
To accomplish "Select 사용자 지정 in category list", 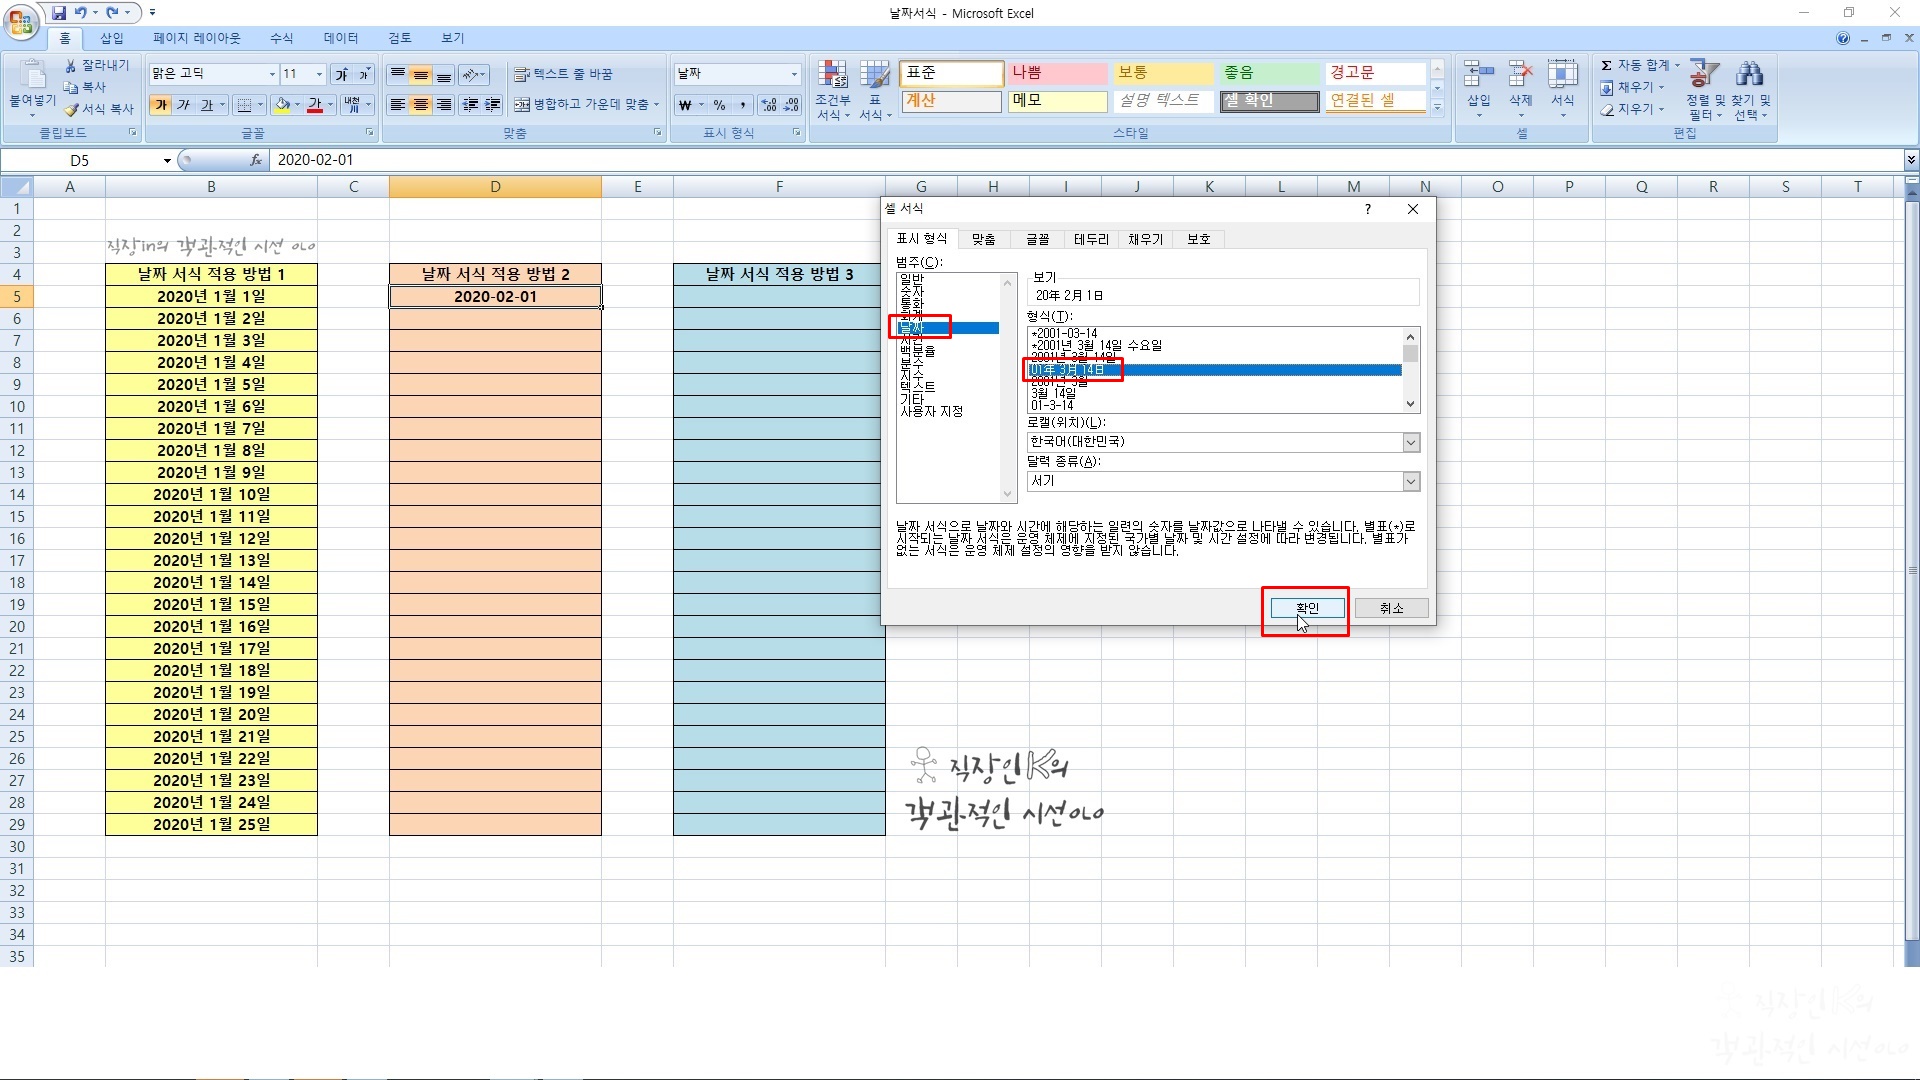I will coord(931,412).
